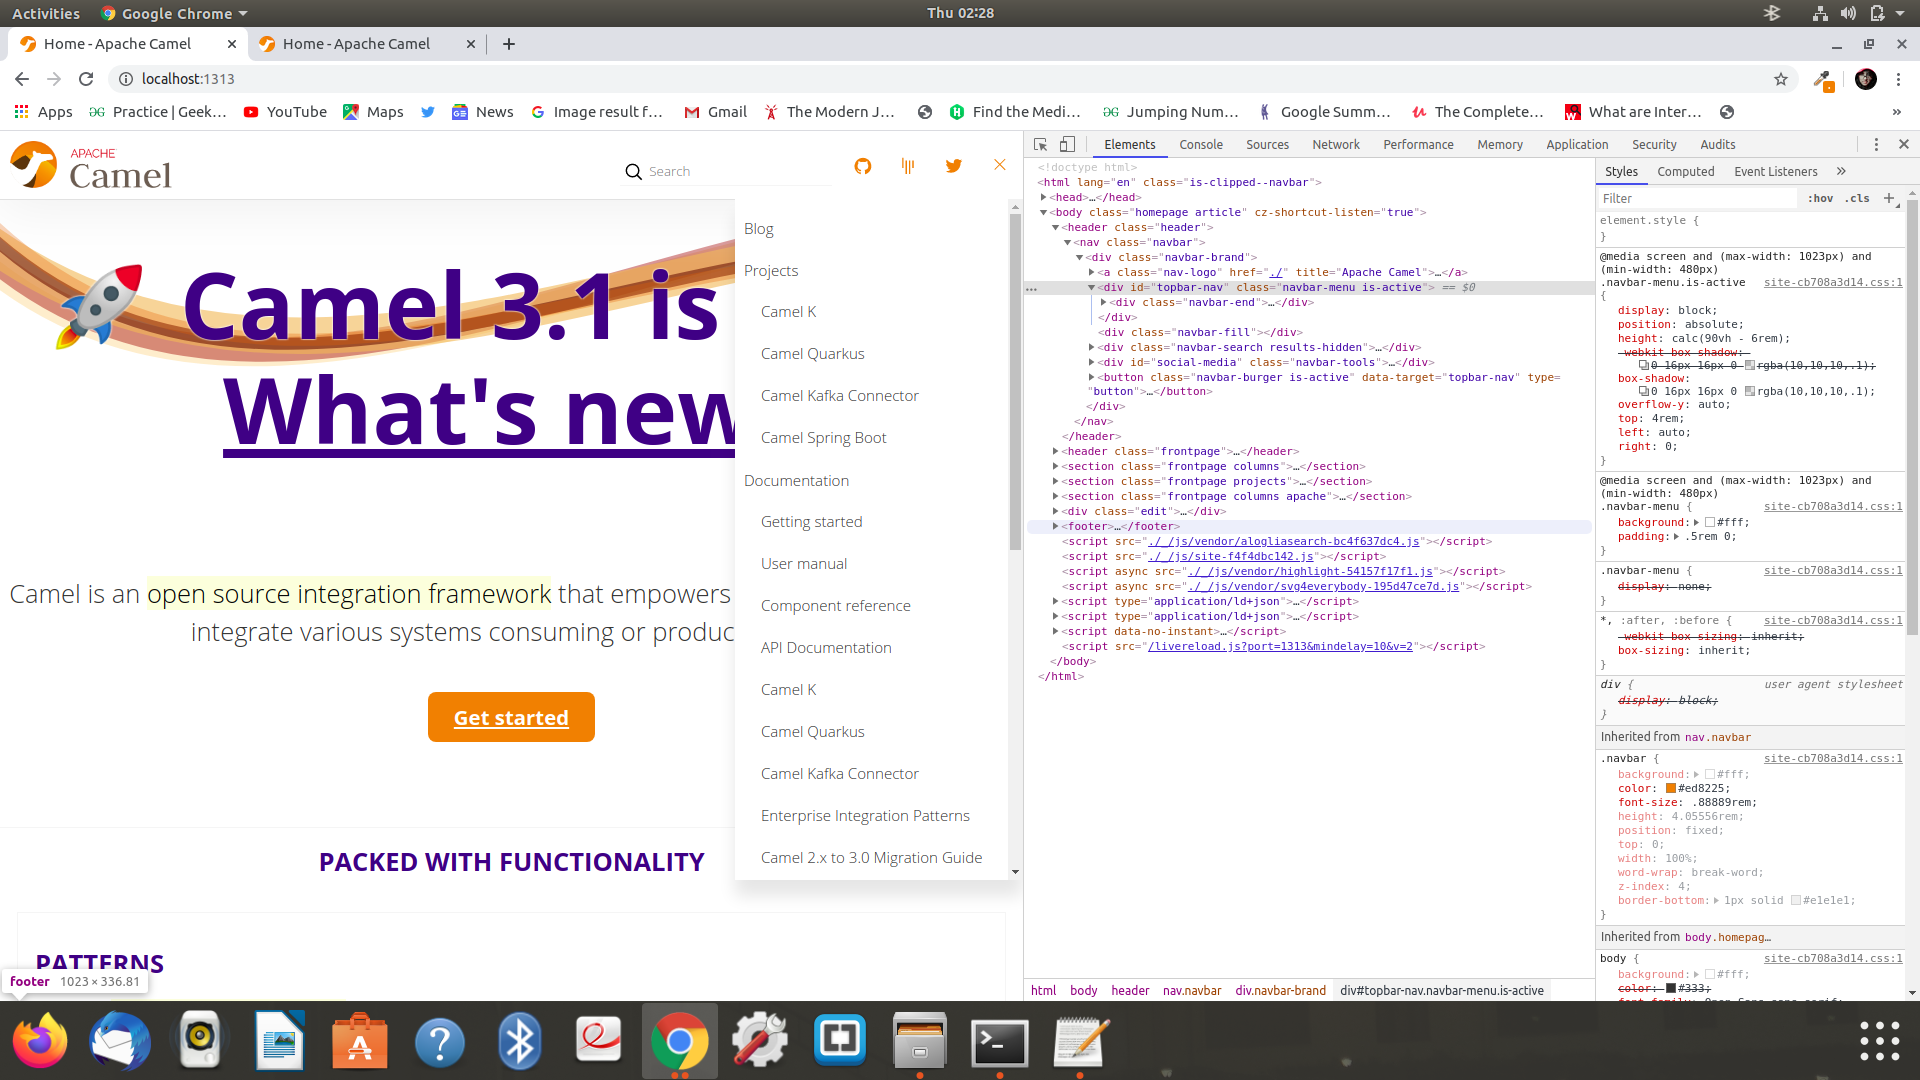1920x1080 pixels.
Task: Select body in the DOM breadcrumb
Action: 1083,991
